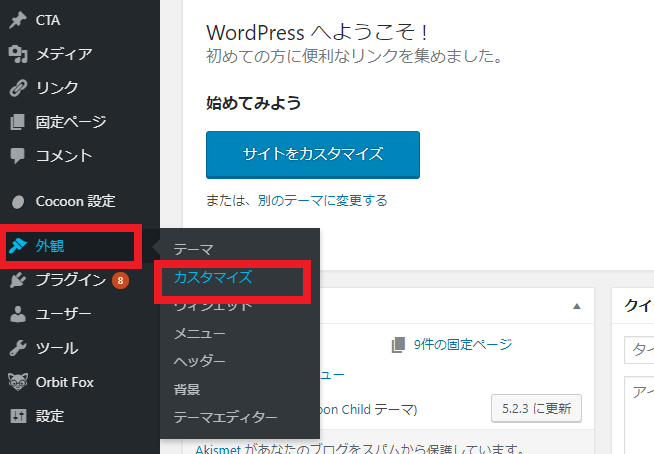The width and height of the screenshot is (654, 454).
Task: Click the 5.2.3 に更新 button
Action: coord(536,408)
